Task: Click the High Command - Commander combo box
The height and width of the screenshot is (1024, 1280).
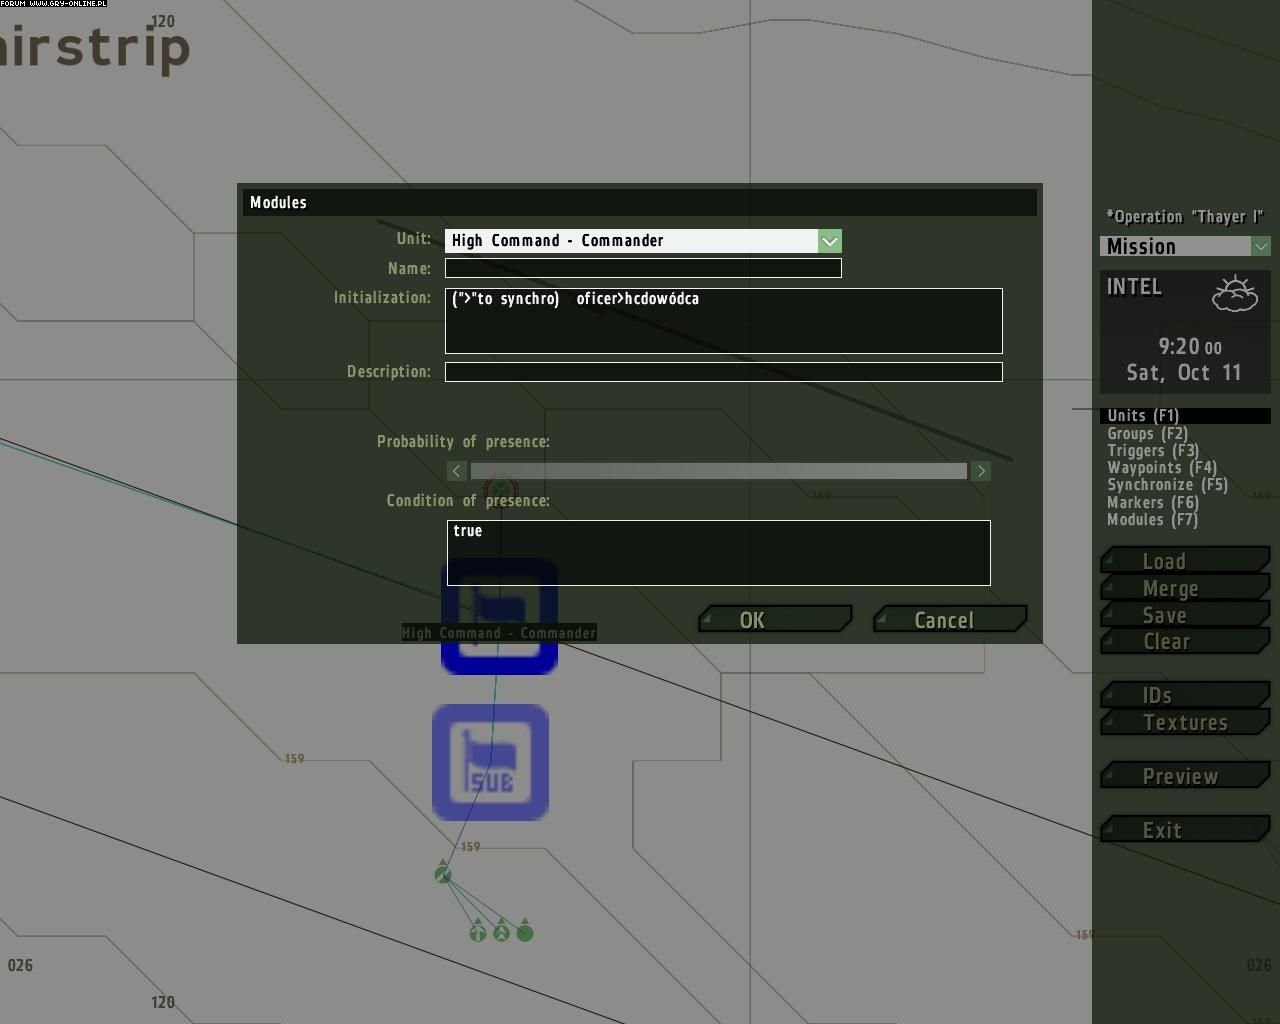Action: click(x=632, y=241)
